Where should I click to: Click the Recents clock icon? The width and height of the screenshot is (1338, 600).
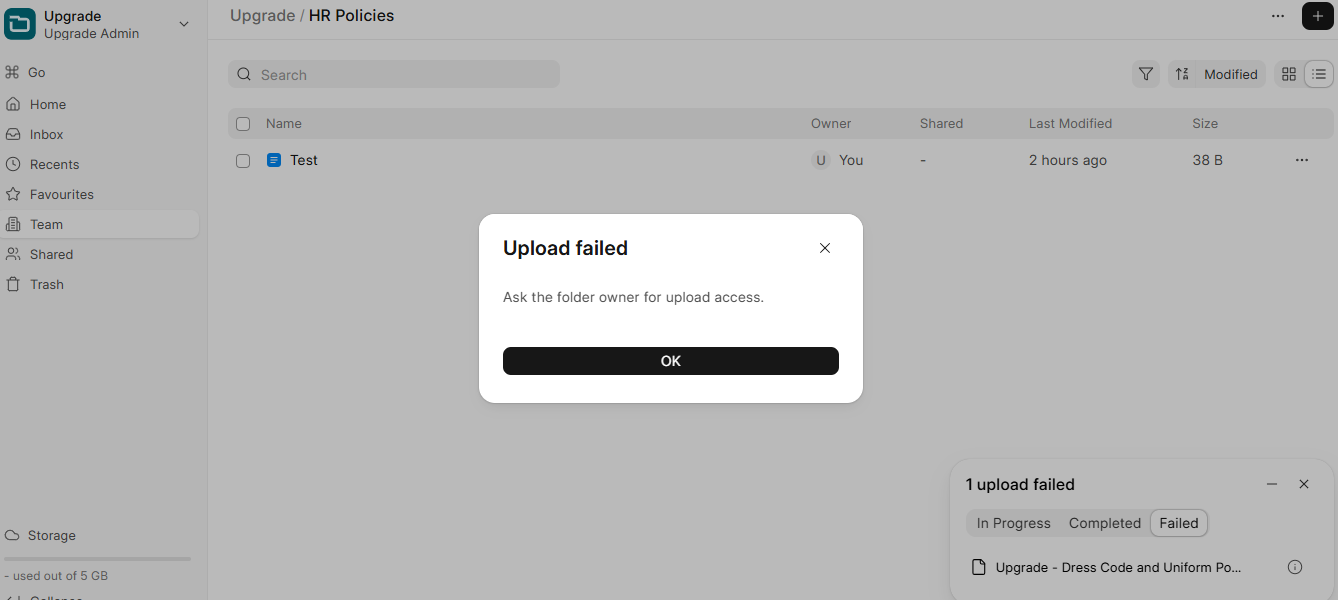13,164
